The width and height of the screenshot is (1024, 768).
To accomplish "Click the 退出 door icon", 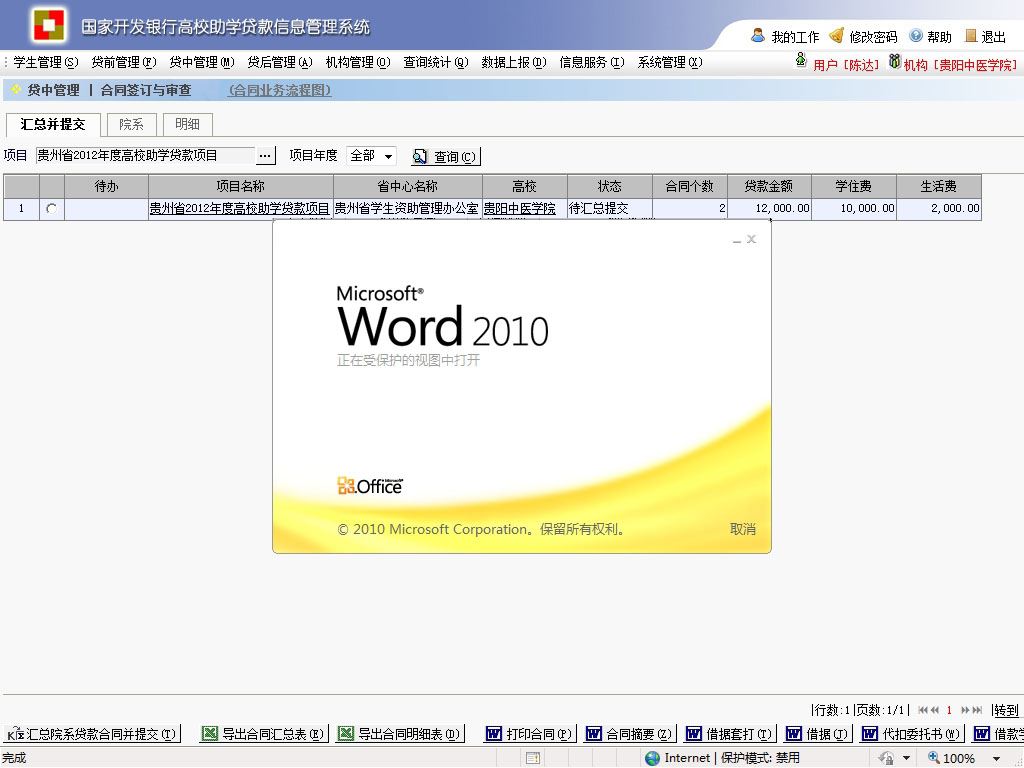I will (971, 36).
